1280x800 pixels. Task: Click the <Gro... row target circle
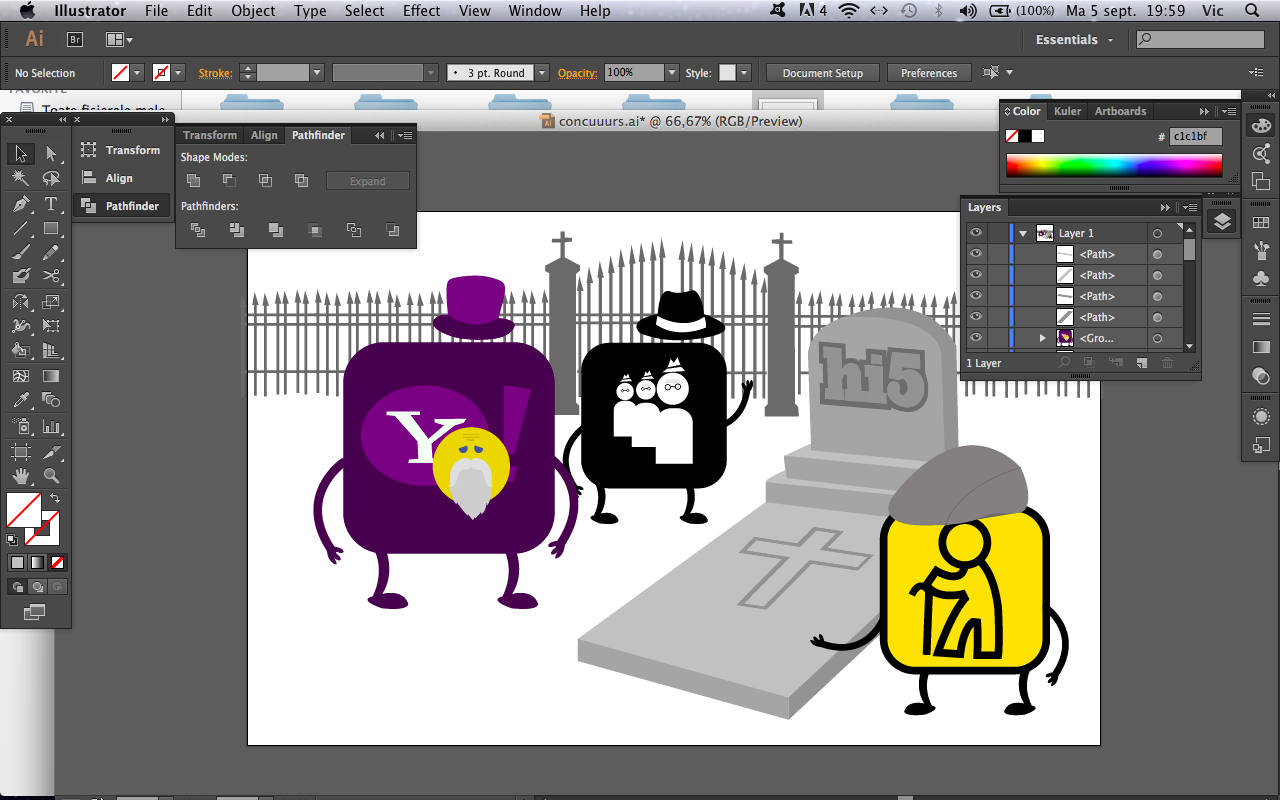pyautogui.click(x=1157, y=338)
